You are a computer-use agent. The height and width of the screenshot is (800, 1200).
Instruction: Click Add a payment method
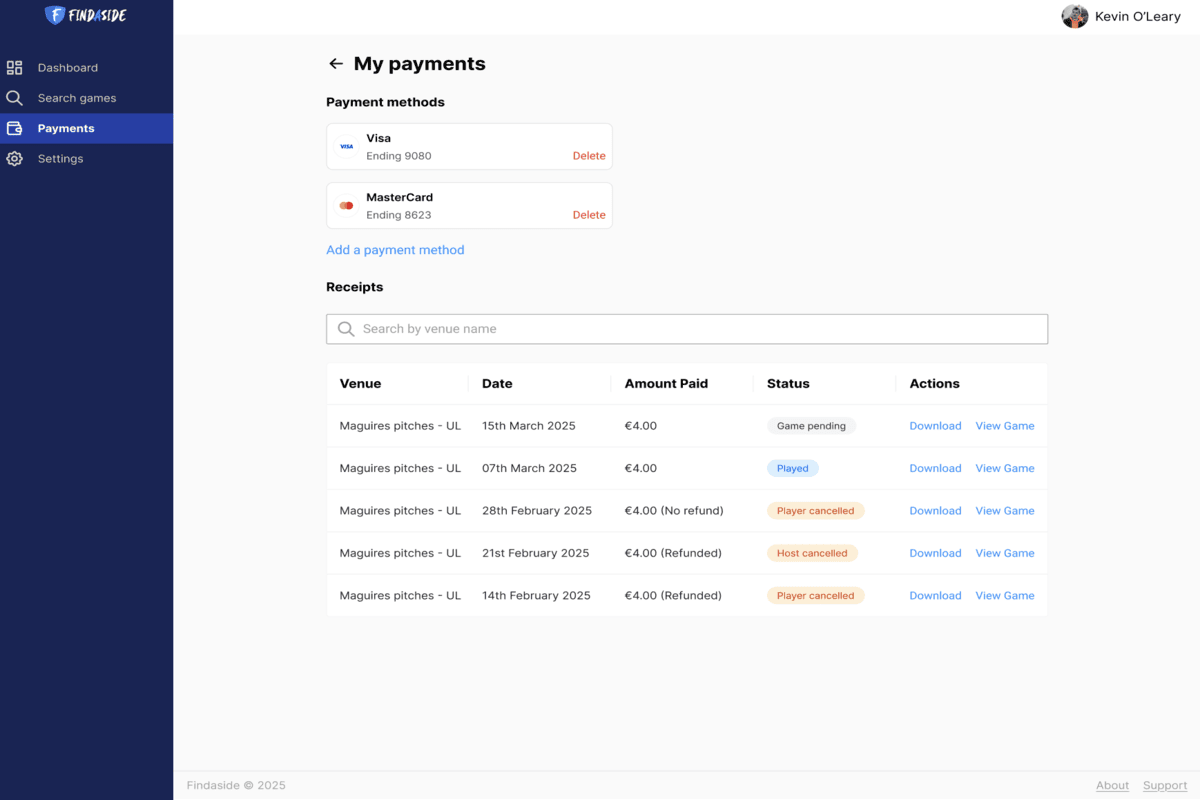point(395,250)
